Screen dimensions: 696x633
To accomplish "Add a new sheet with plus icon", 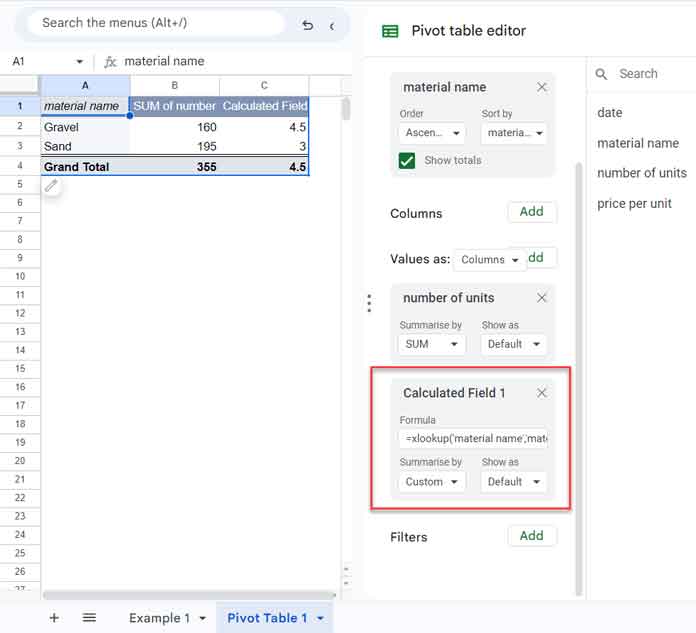I will 54,617.
